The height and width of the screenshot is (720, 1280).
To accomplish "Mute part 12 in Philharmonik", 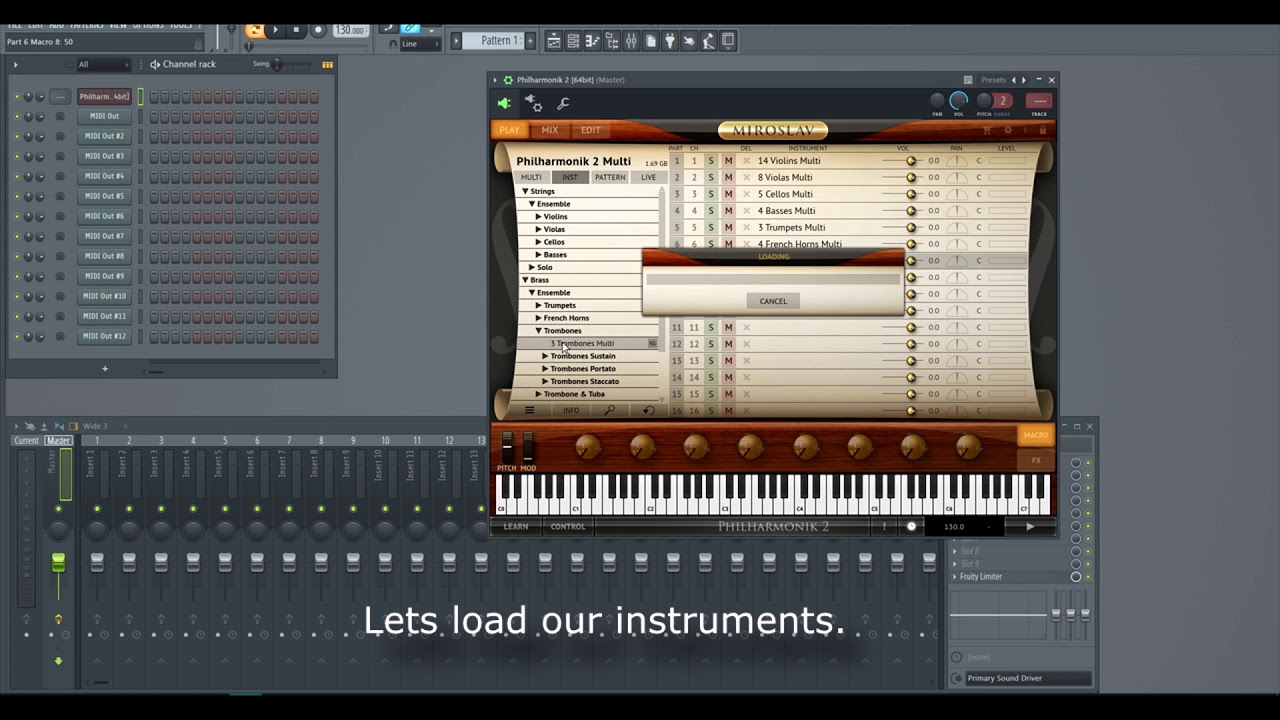I will pos(728,344).
